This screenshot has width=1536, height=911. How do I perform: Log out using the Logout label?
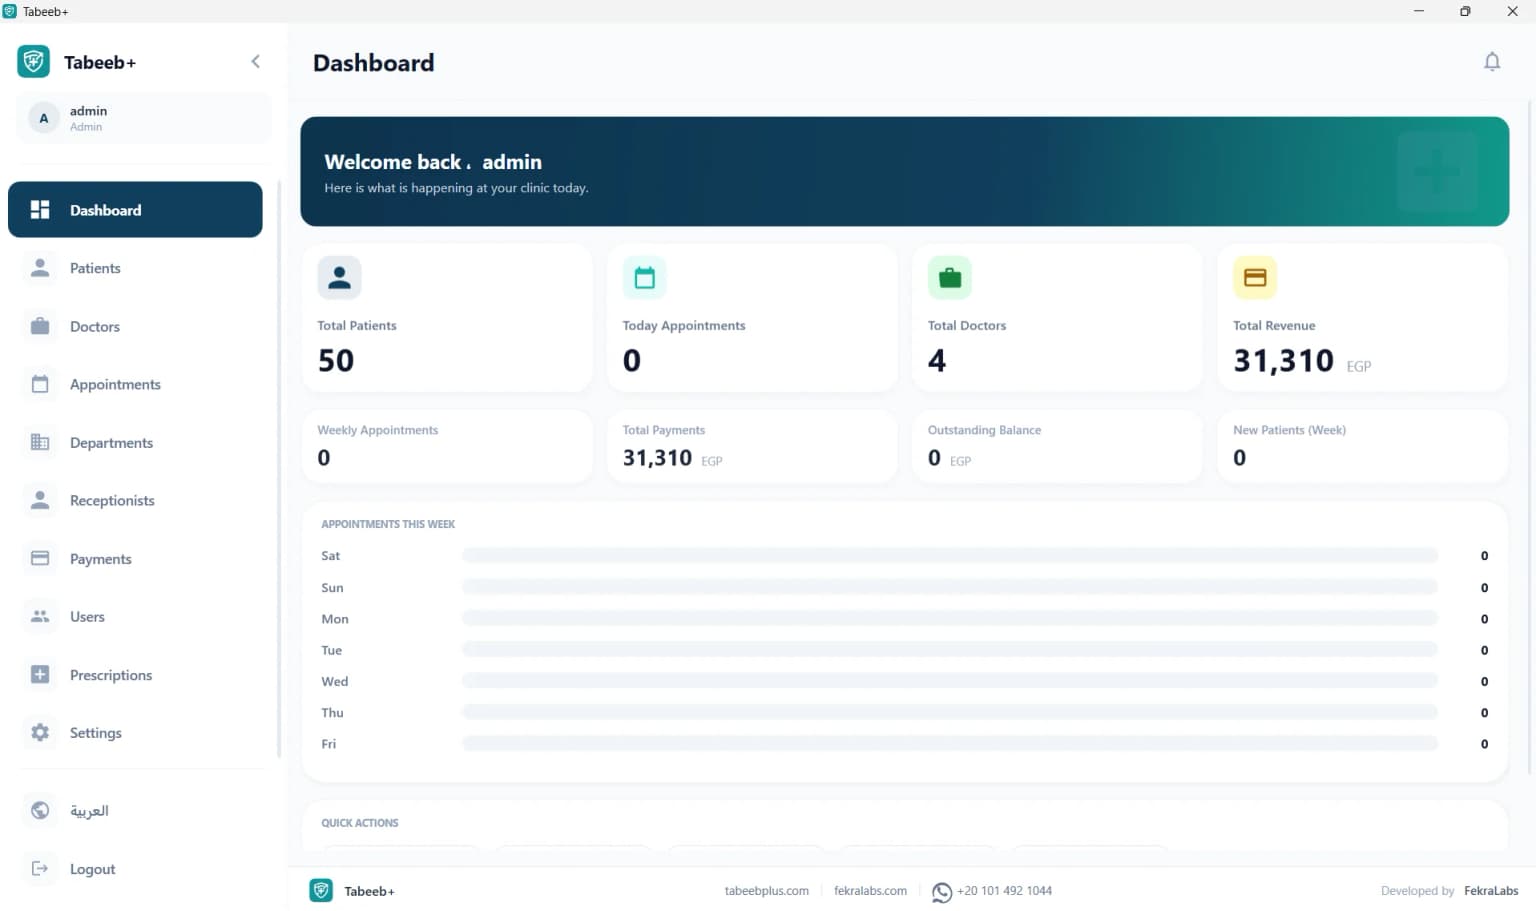[x=93, y=869]
